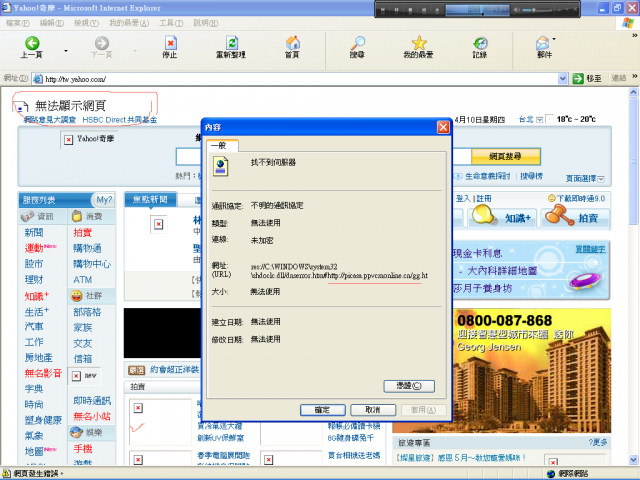Click the 確定 button in dialog
The height and width of the screenshot is (480, 640).
tap(323, 410)
